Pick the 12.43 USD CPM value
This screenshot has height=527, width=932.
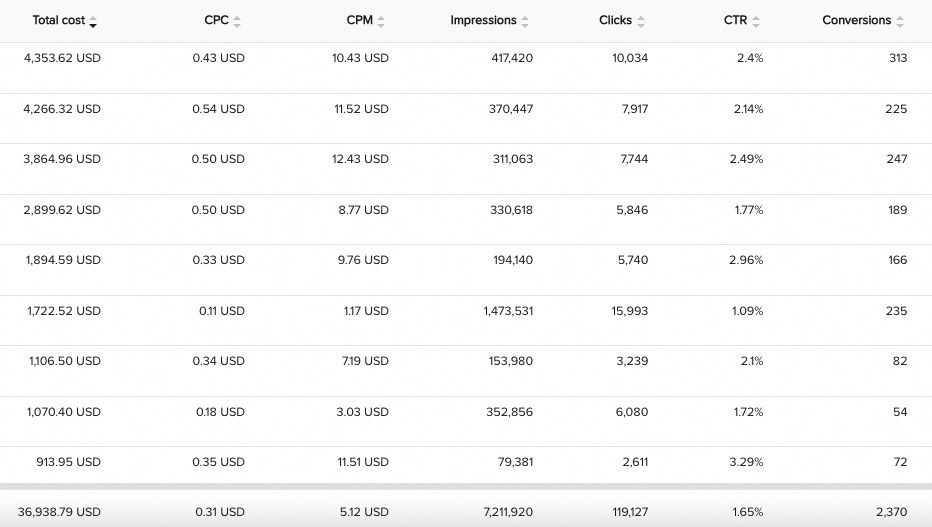(x=360, y=159)
